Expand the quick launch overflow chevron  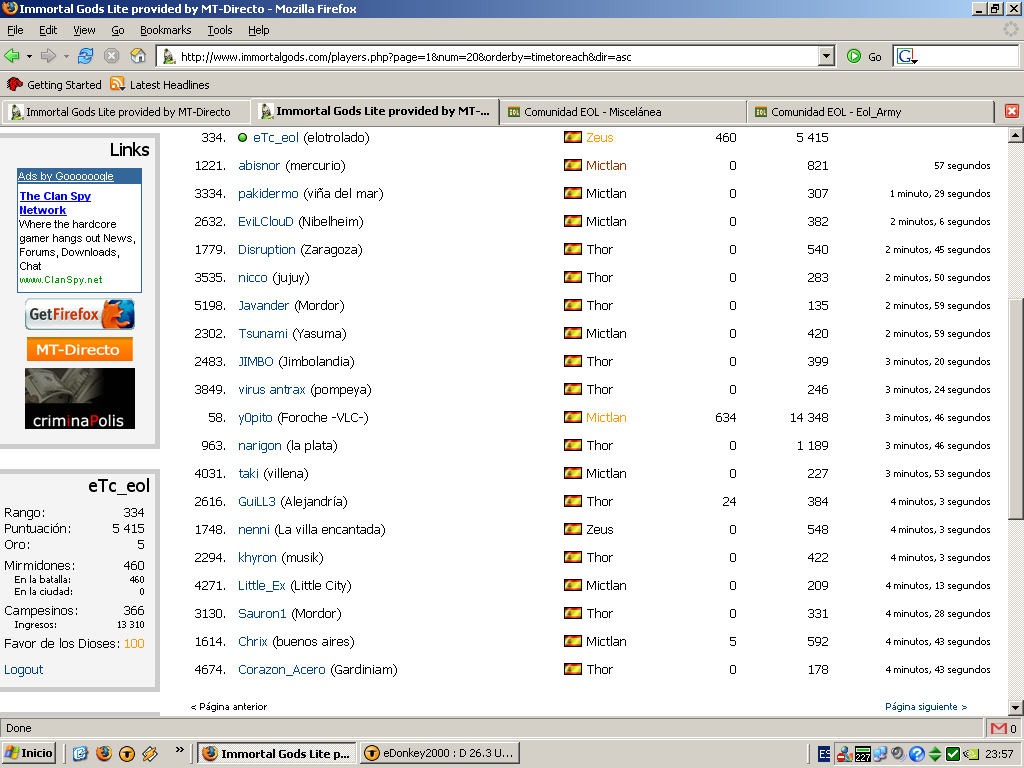click(x=180, y=750)
